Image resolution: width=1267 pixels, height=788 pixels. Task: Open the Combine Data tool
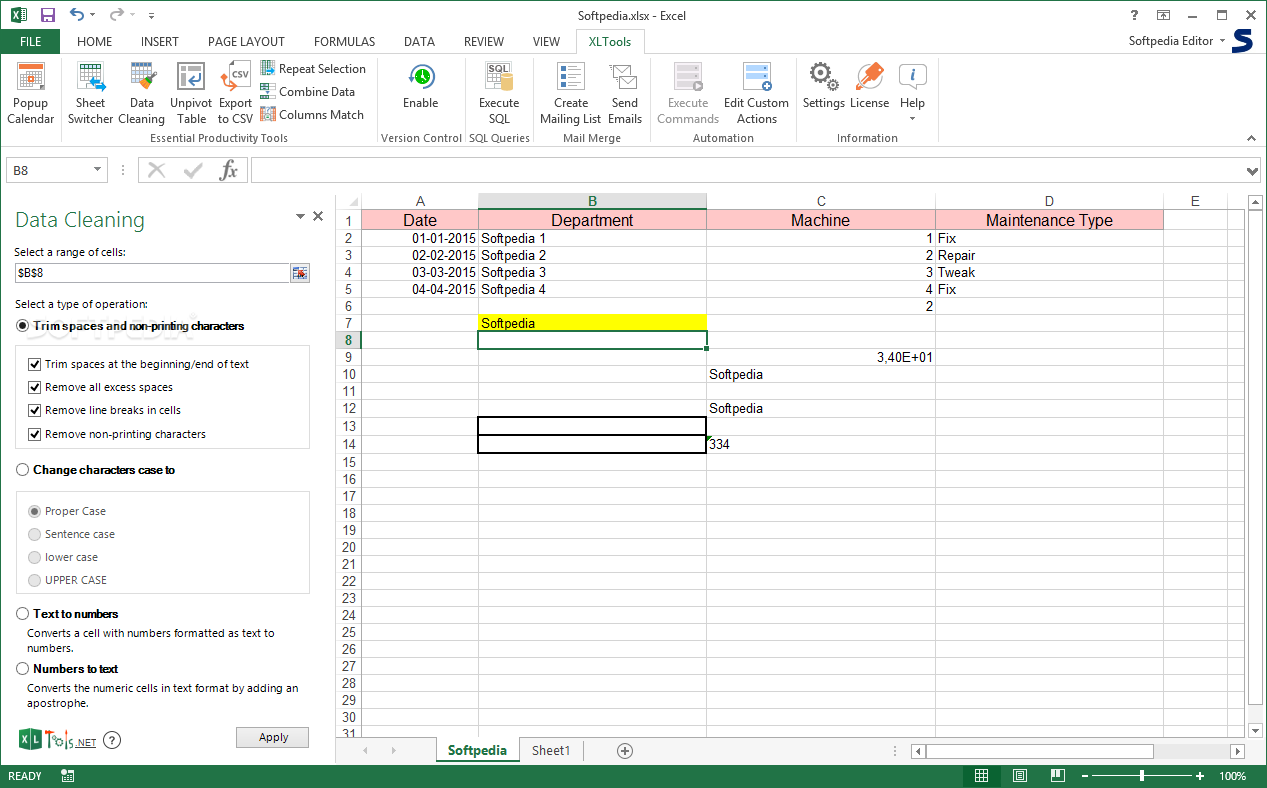pos(308,92)
